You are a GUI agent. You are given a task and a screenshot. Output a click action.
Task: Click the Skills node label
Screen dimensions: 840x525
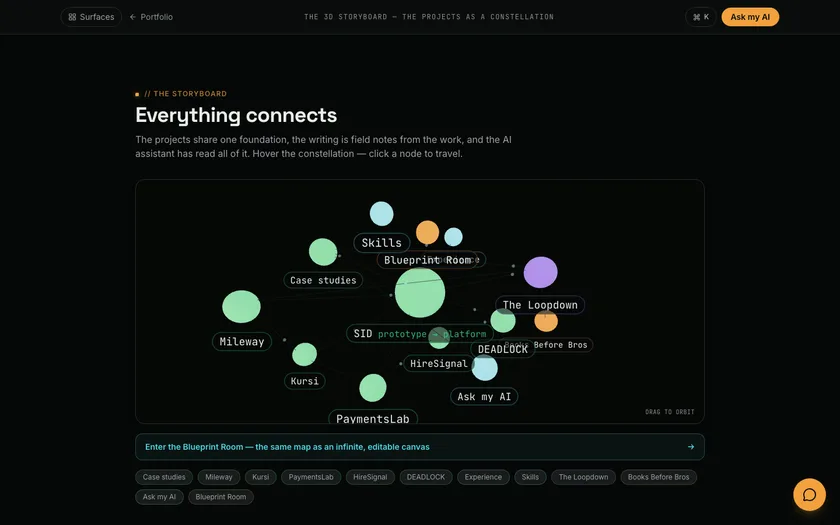(381, 243)
